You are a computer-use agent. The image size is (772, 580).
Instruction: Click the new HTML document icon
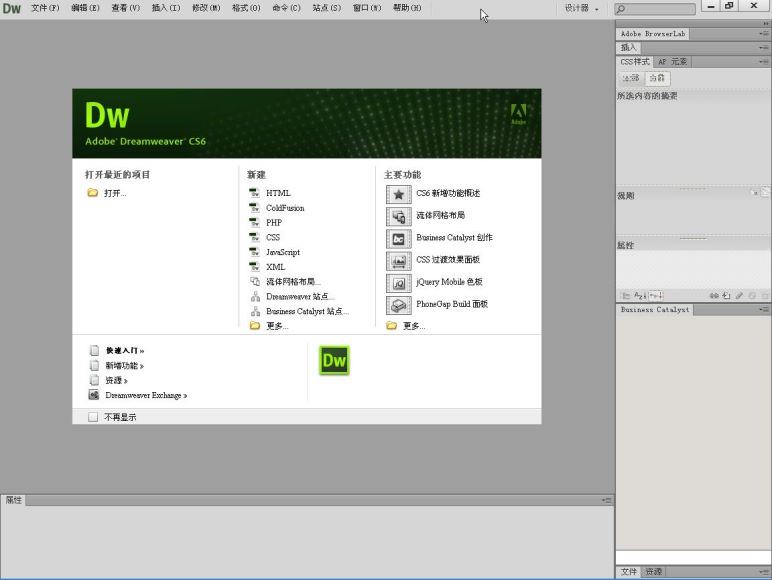(x=254, y=193)
